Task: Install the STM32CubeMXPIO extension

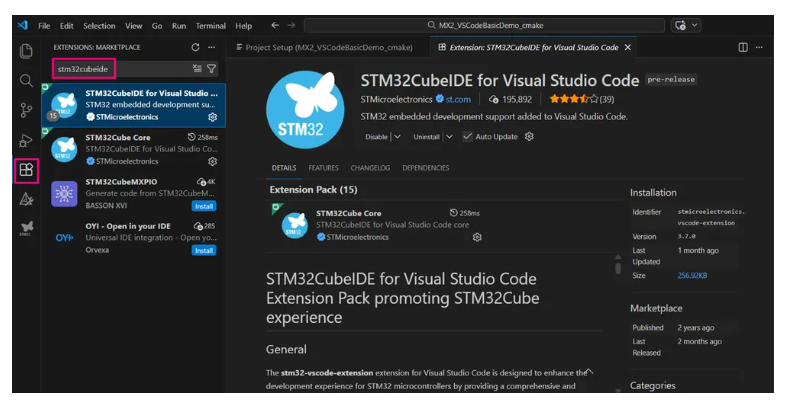Action: pyautogui.click(x=204, y=206)
